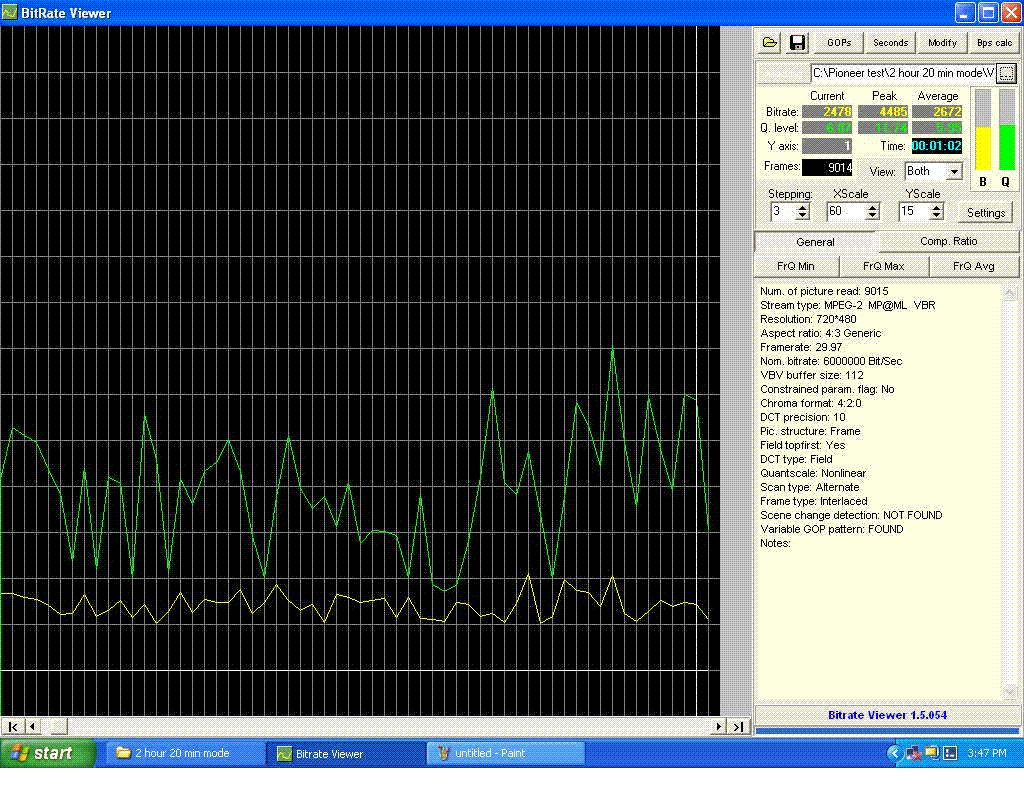
Task: Click the graph horizontal scrollbar thumb
Action: click(59, 726)
